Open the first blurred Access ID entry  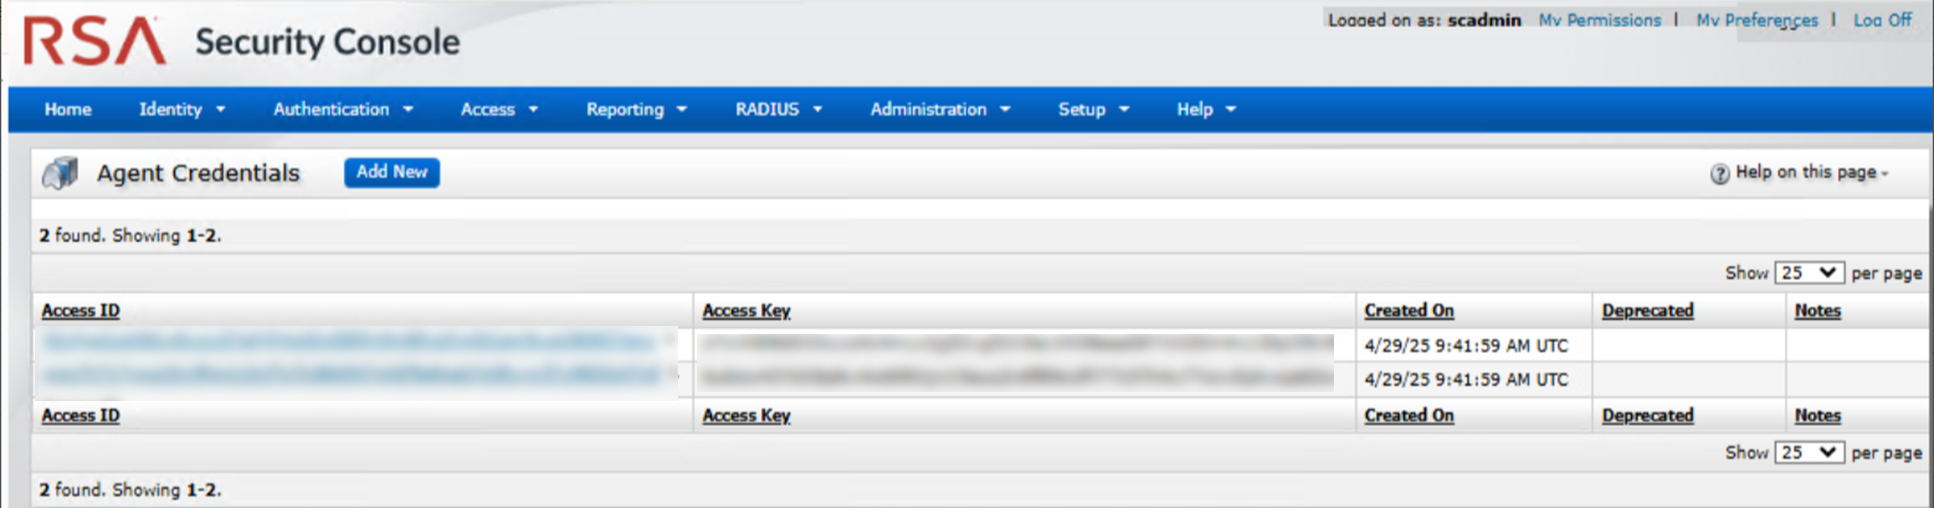point(350,344)
